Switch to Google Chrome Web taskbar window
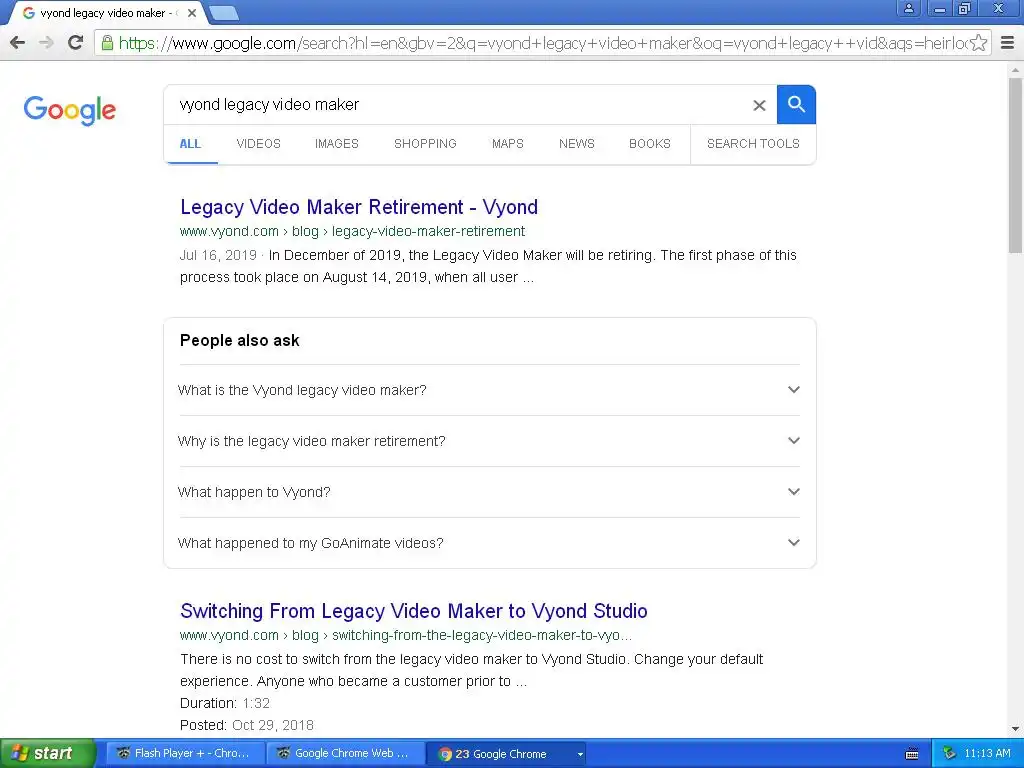The height and width of the screenshot is (768, 1024). (346, 753)
